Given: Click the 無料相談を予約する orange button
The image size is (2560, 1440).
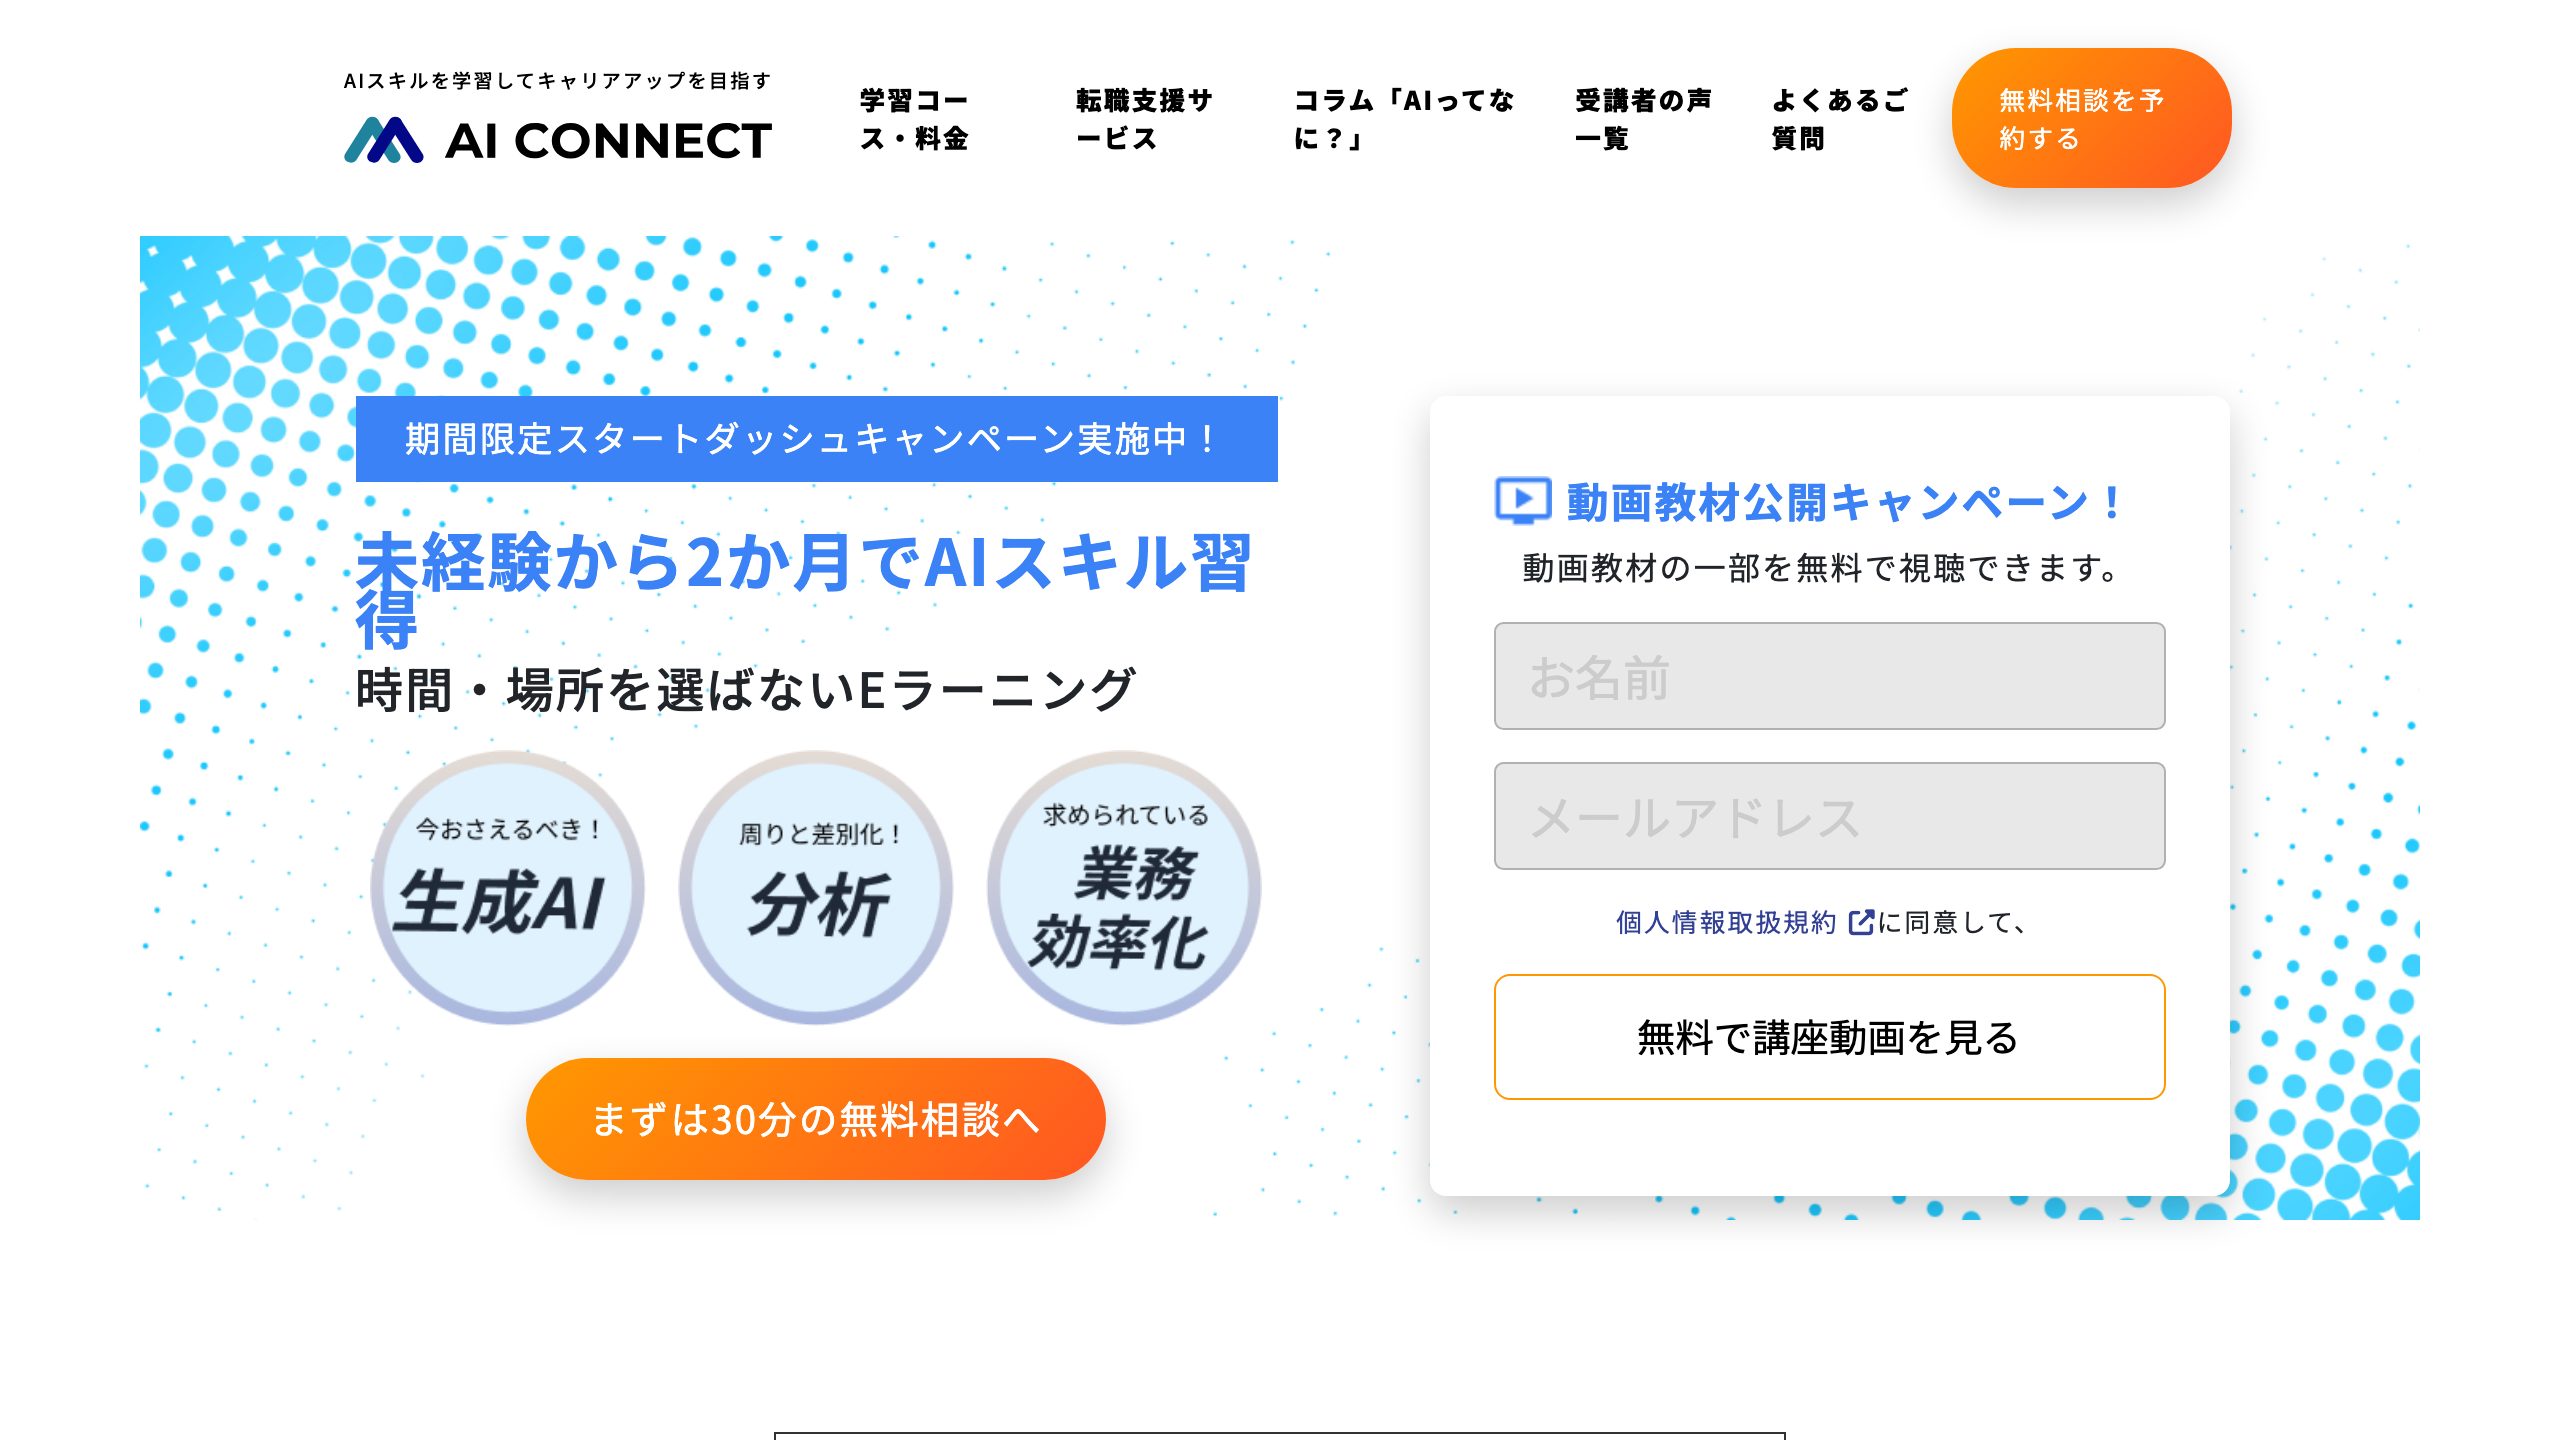Looking at the screenshot, I should coord(2091,118).
